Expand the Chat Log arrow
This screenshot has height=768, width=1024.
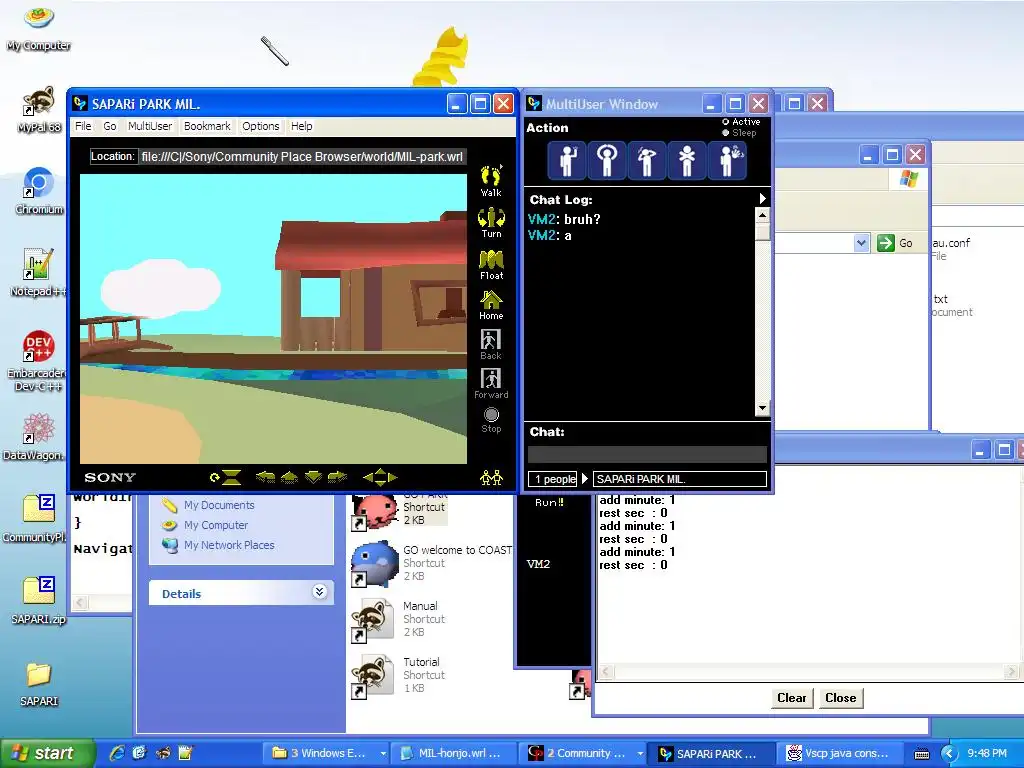(x=762, y=199)
